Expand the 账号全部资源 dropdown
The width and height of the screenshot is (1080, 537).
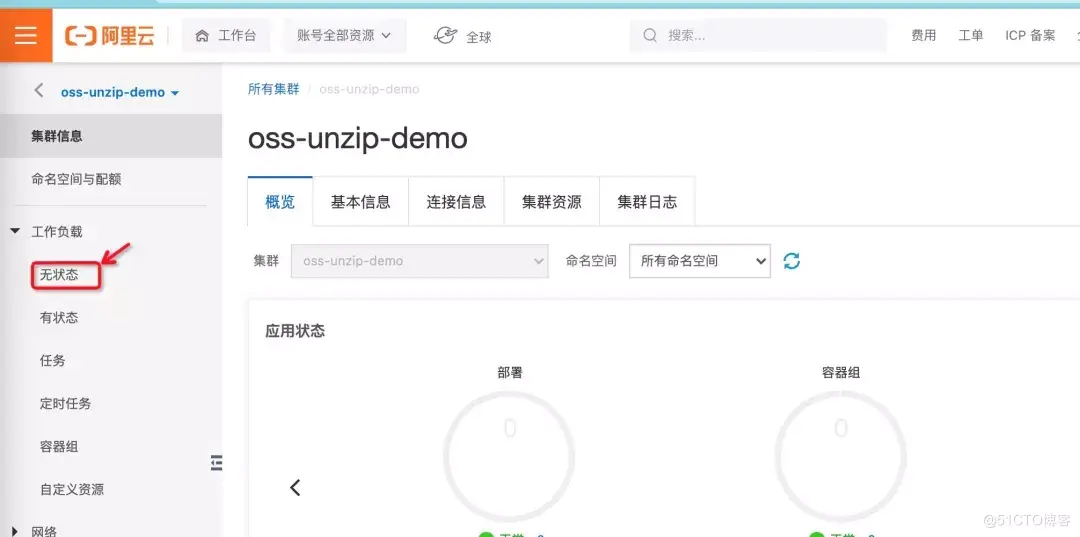(x=344, y=36)
